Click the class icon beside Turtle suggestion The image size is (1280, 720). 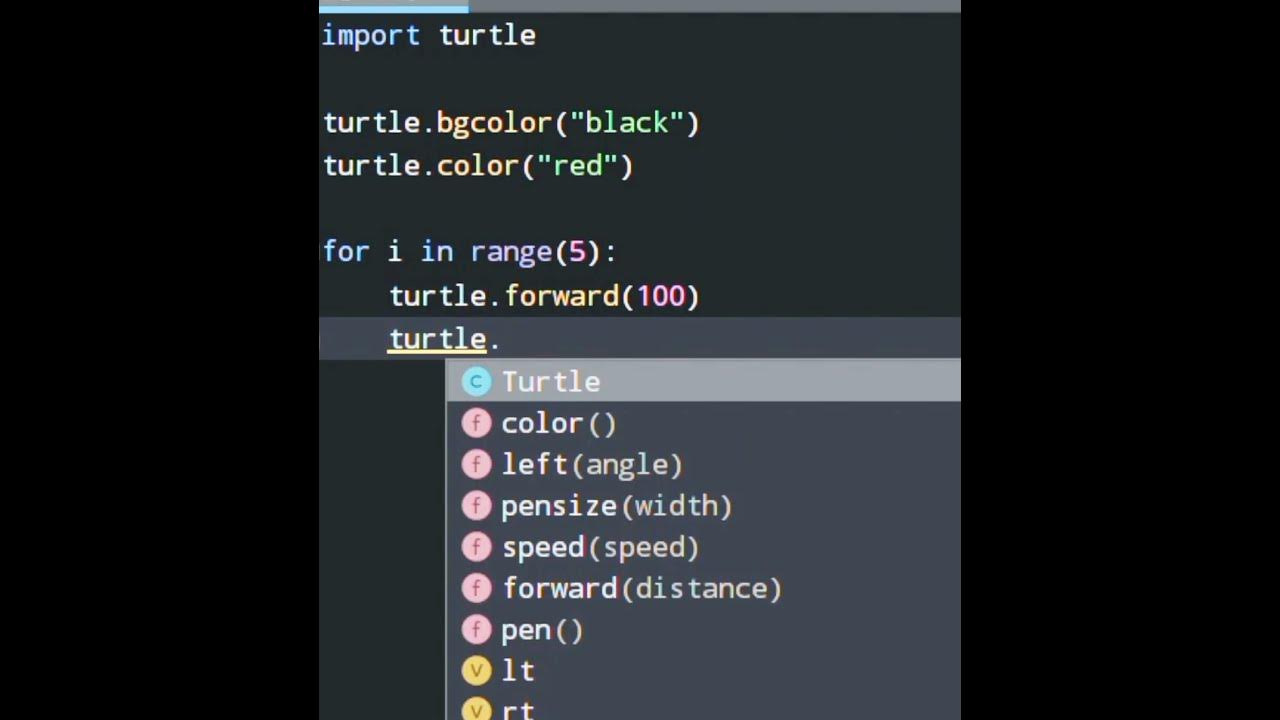click(476, 381)
